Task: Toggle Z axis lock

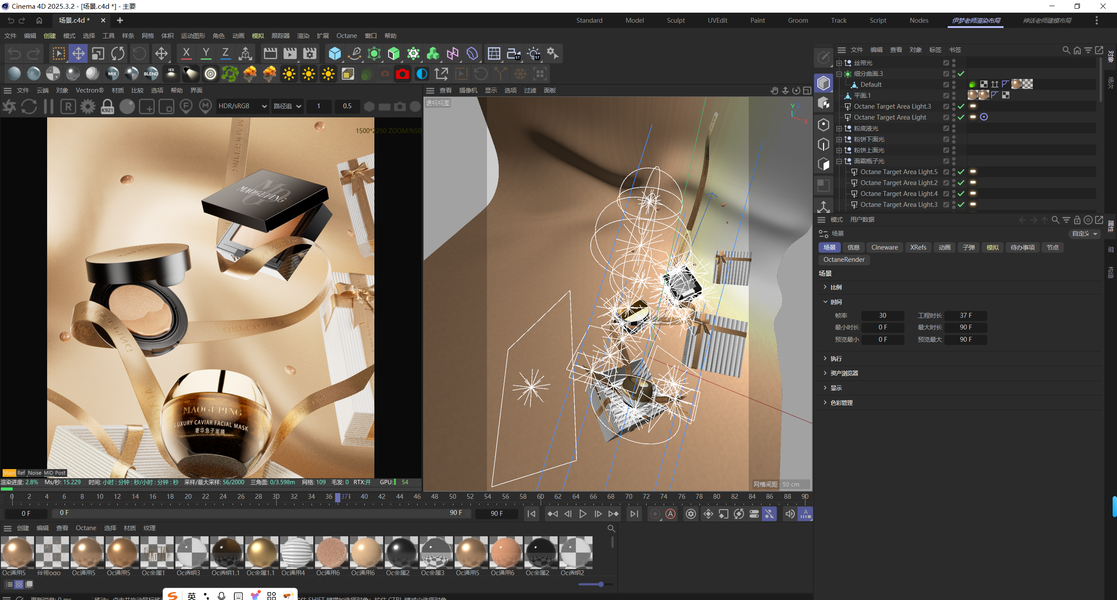Action: click(x=225, y=53)
